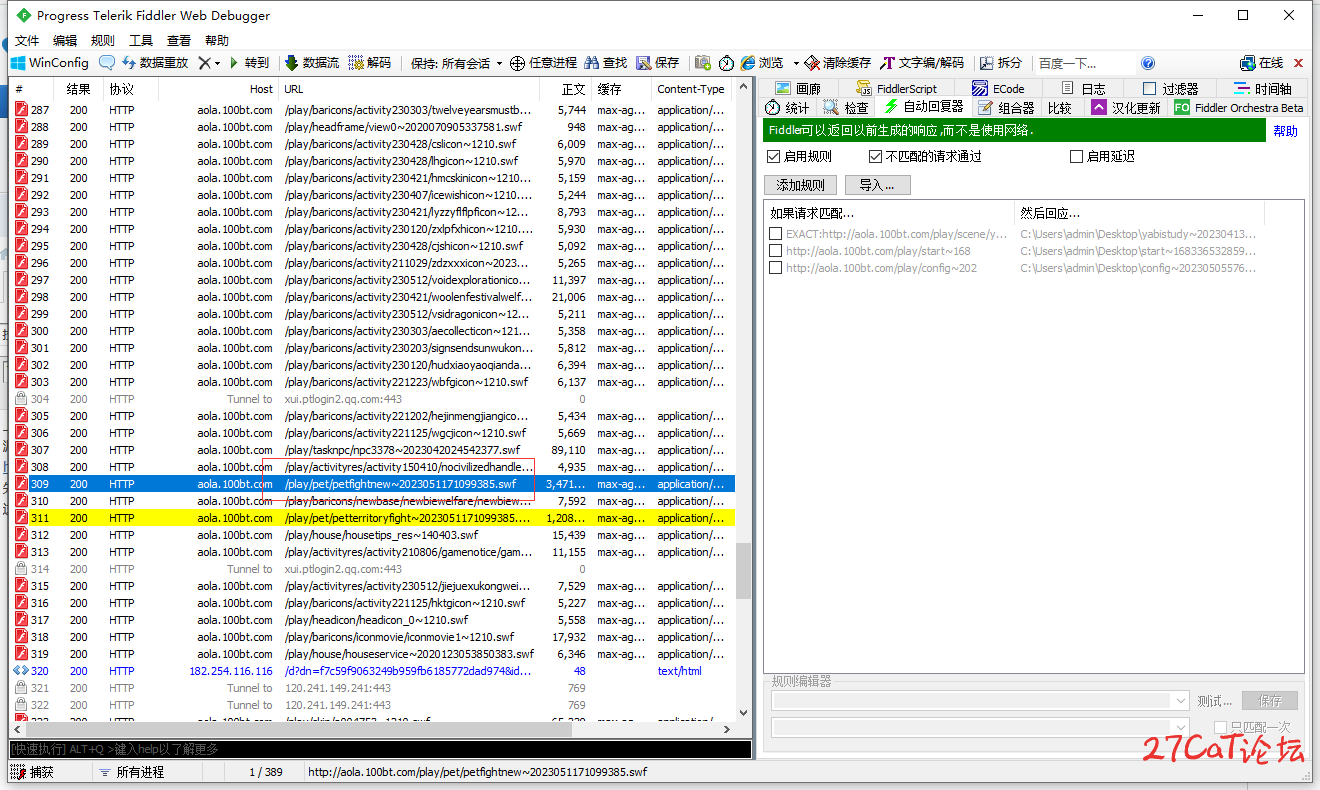Open the 编辑 menu
Image resolution: width=1320 pixels, height=790 pixels.
(65, 40)
